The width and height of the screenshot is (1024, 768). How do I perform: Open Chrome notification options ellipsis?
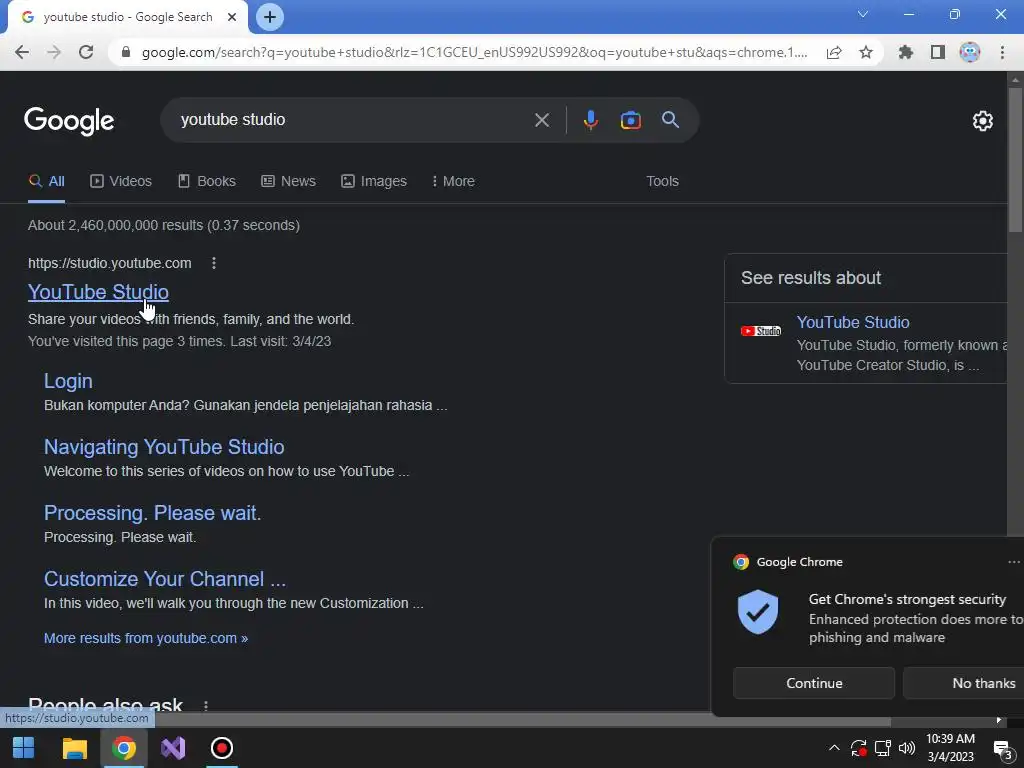1014,562
